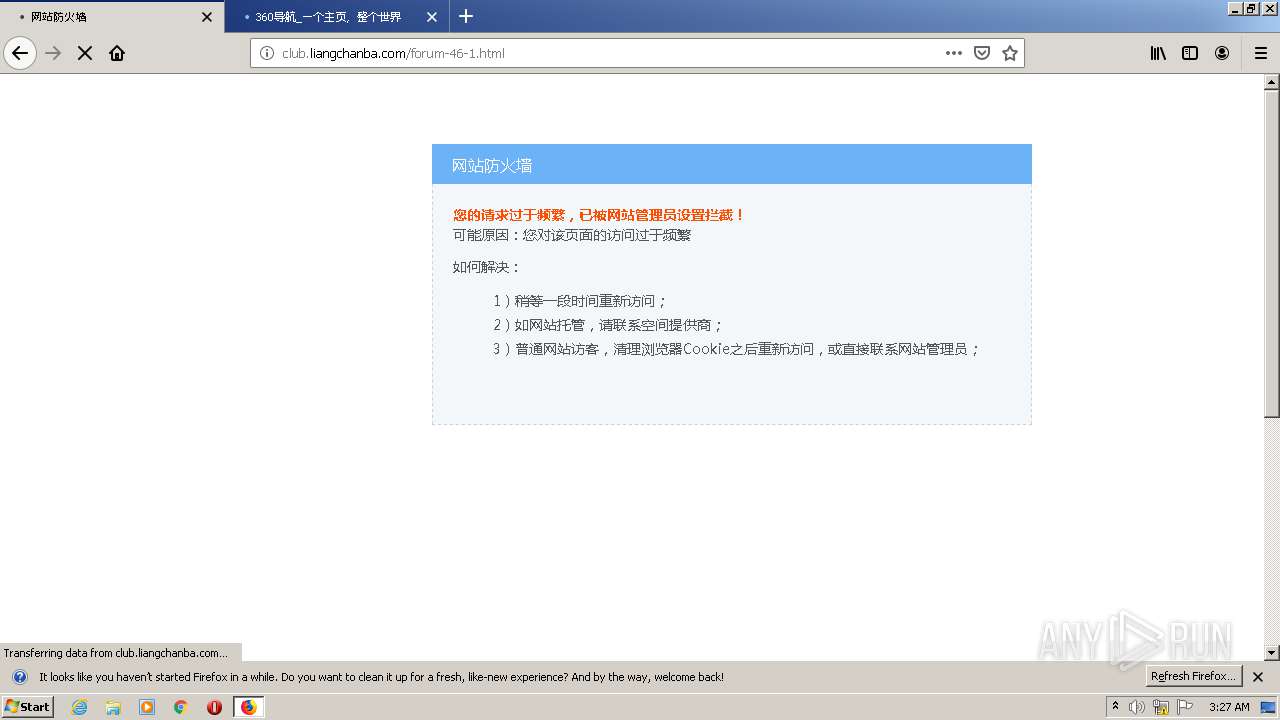Click the scrollbar down arrow
This screenshot has height=720, width=1280.
[1272, 653]
